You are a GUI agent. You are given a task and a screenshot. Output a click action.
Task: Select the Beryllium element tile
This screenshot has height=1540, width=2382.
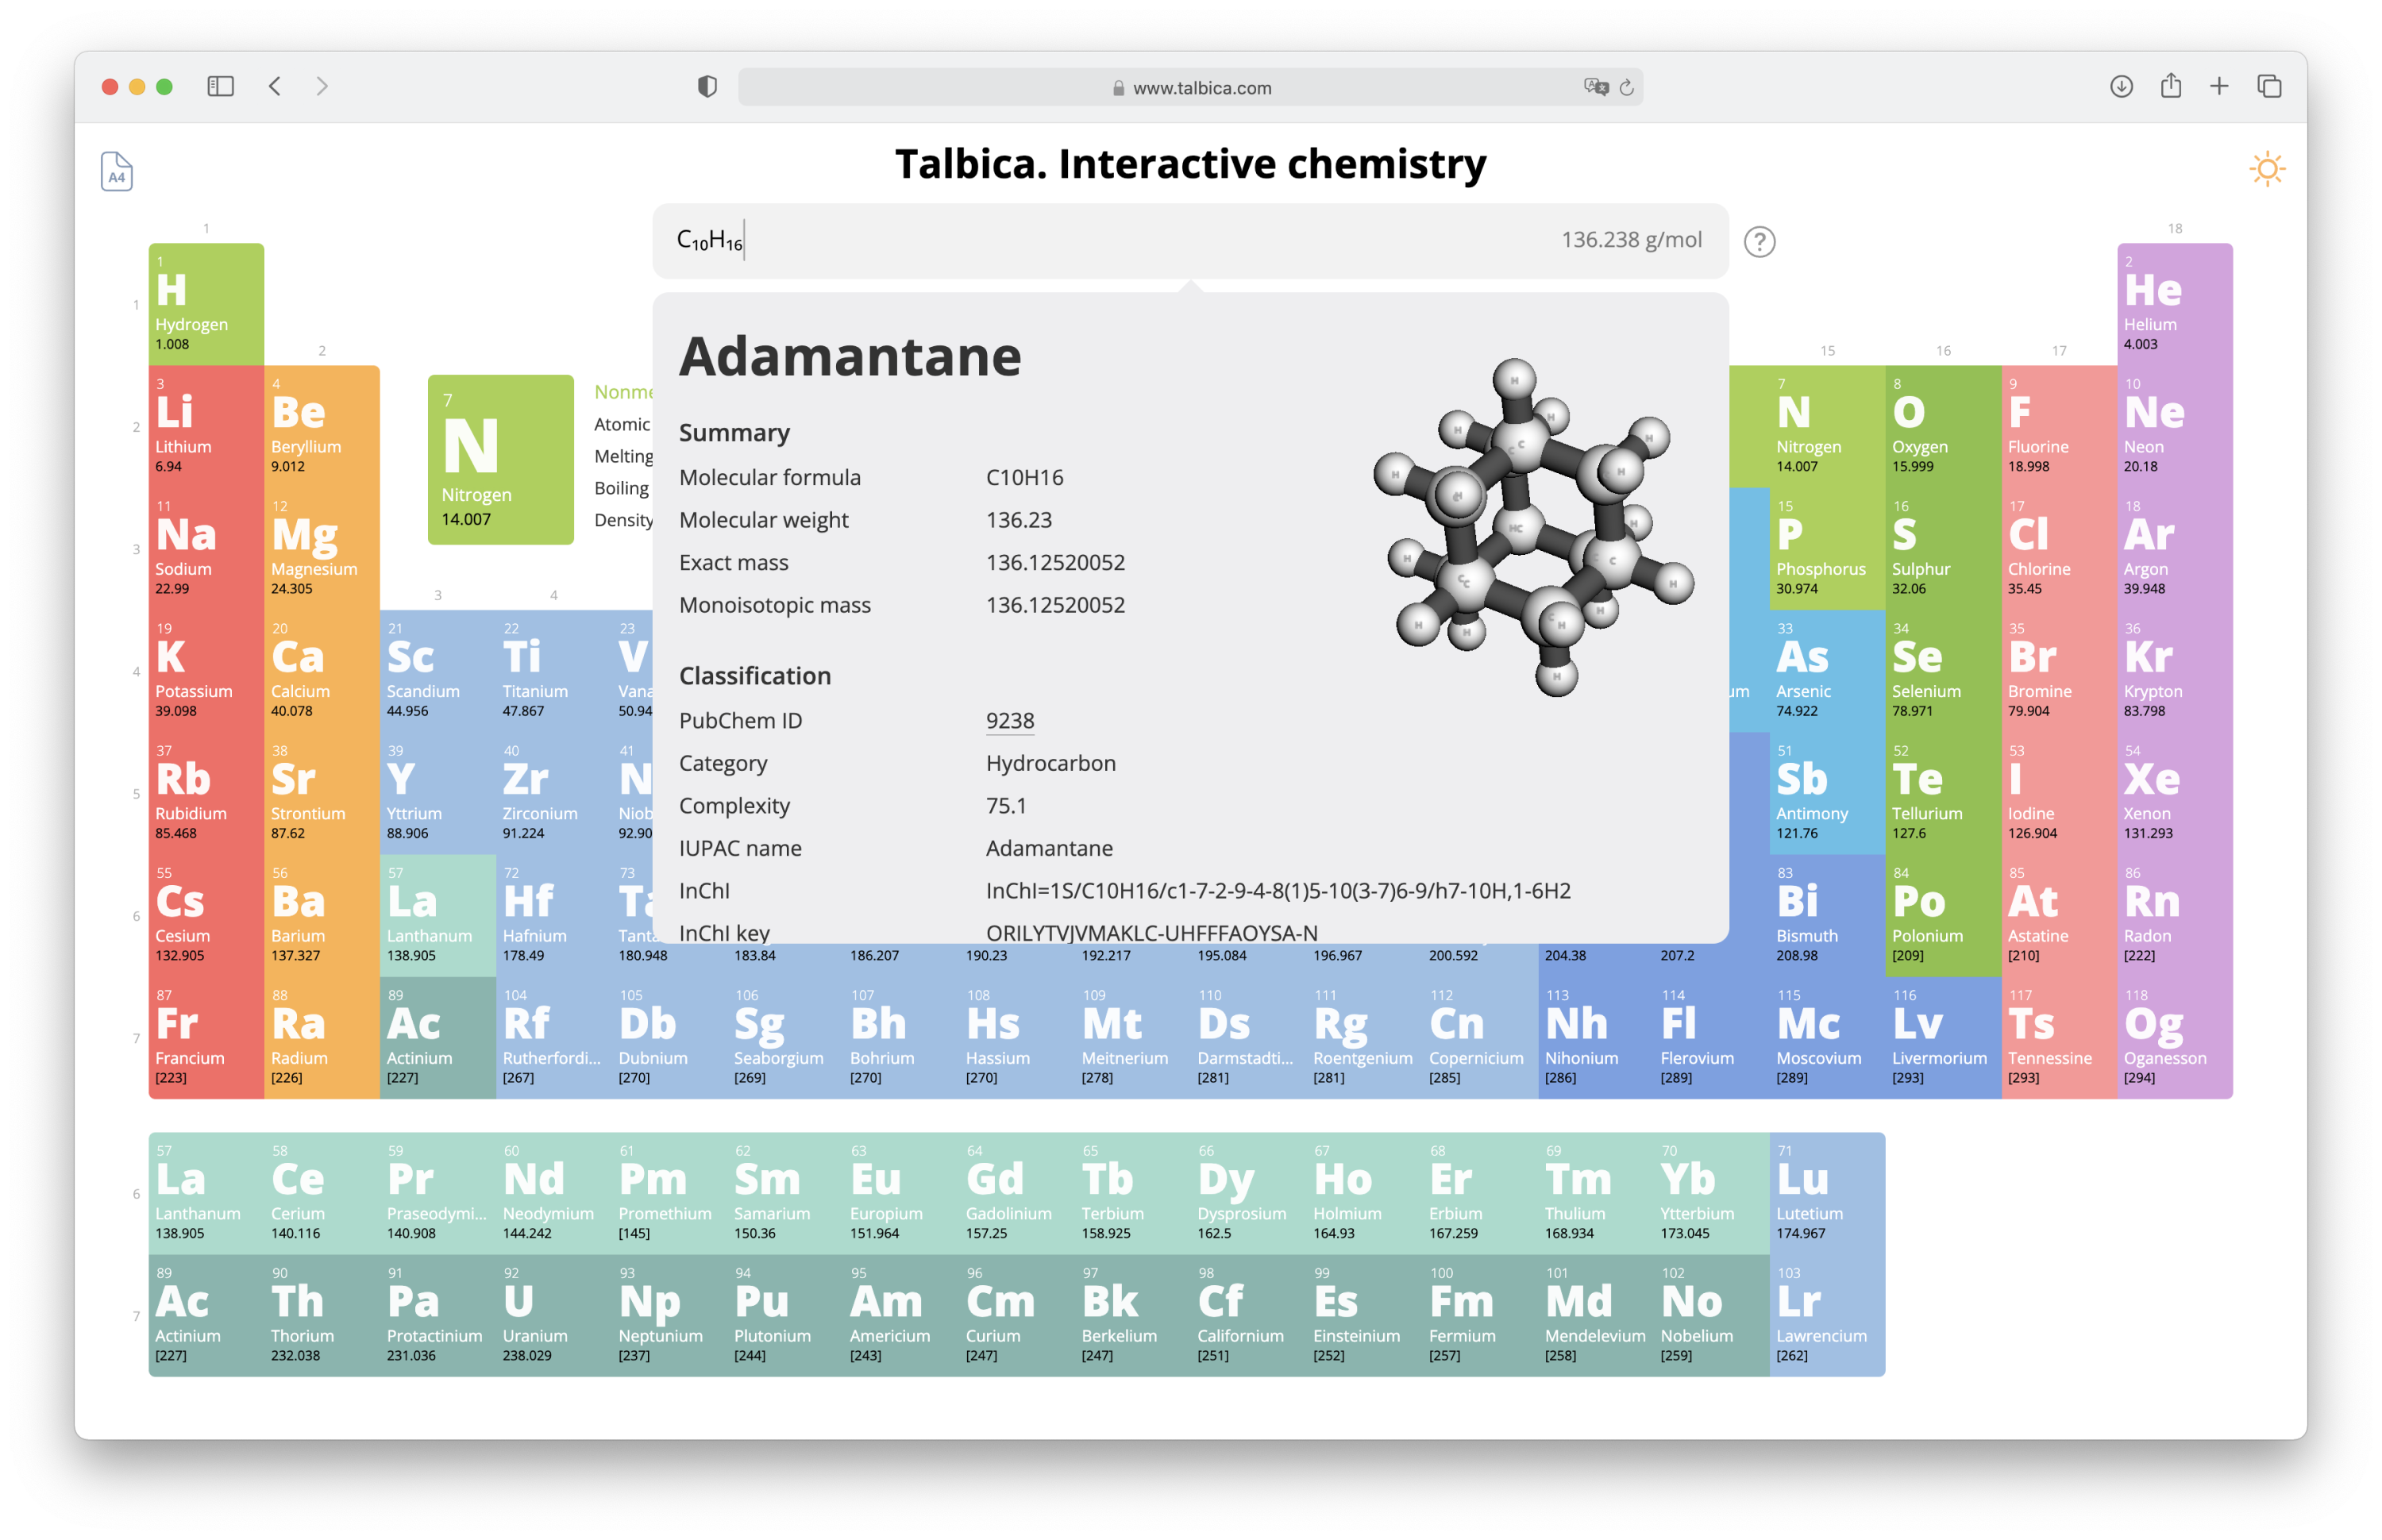click(322, 427)
